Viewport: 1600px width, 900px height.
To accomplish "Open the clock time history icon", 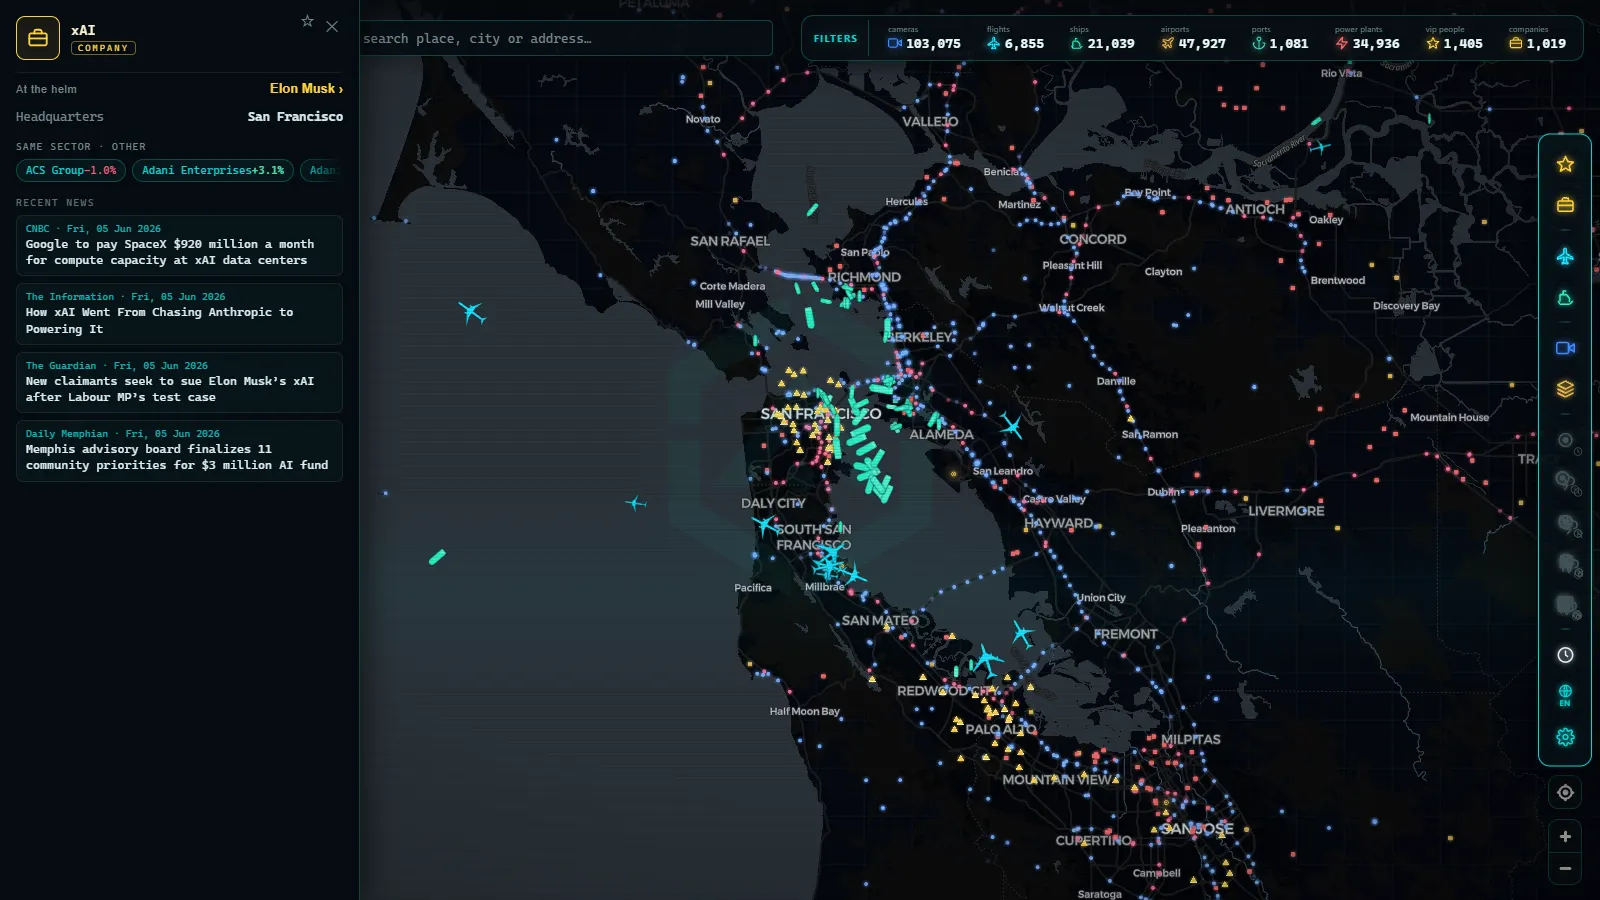I will [x=1565, y=655].
